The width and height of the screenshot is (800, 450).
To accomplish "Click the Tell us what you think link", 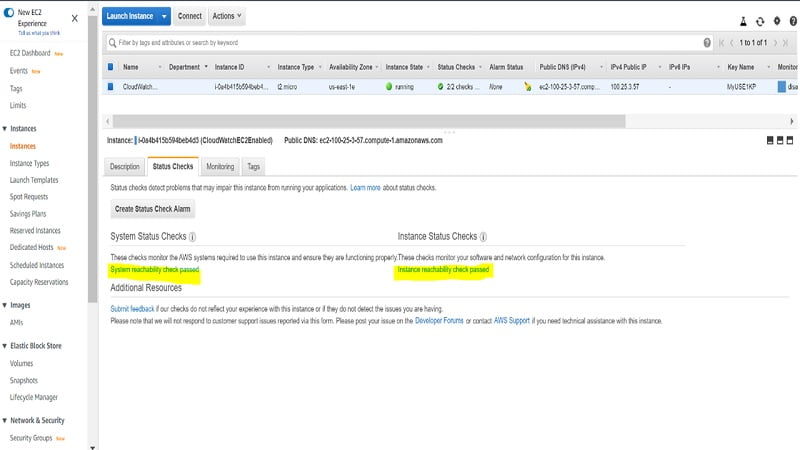I will pyautogui.click(x=39, y=33).
